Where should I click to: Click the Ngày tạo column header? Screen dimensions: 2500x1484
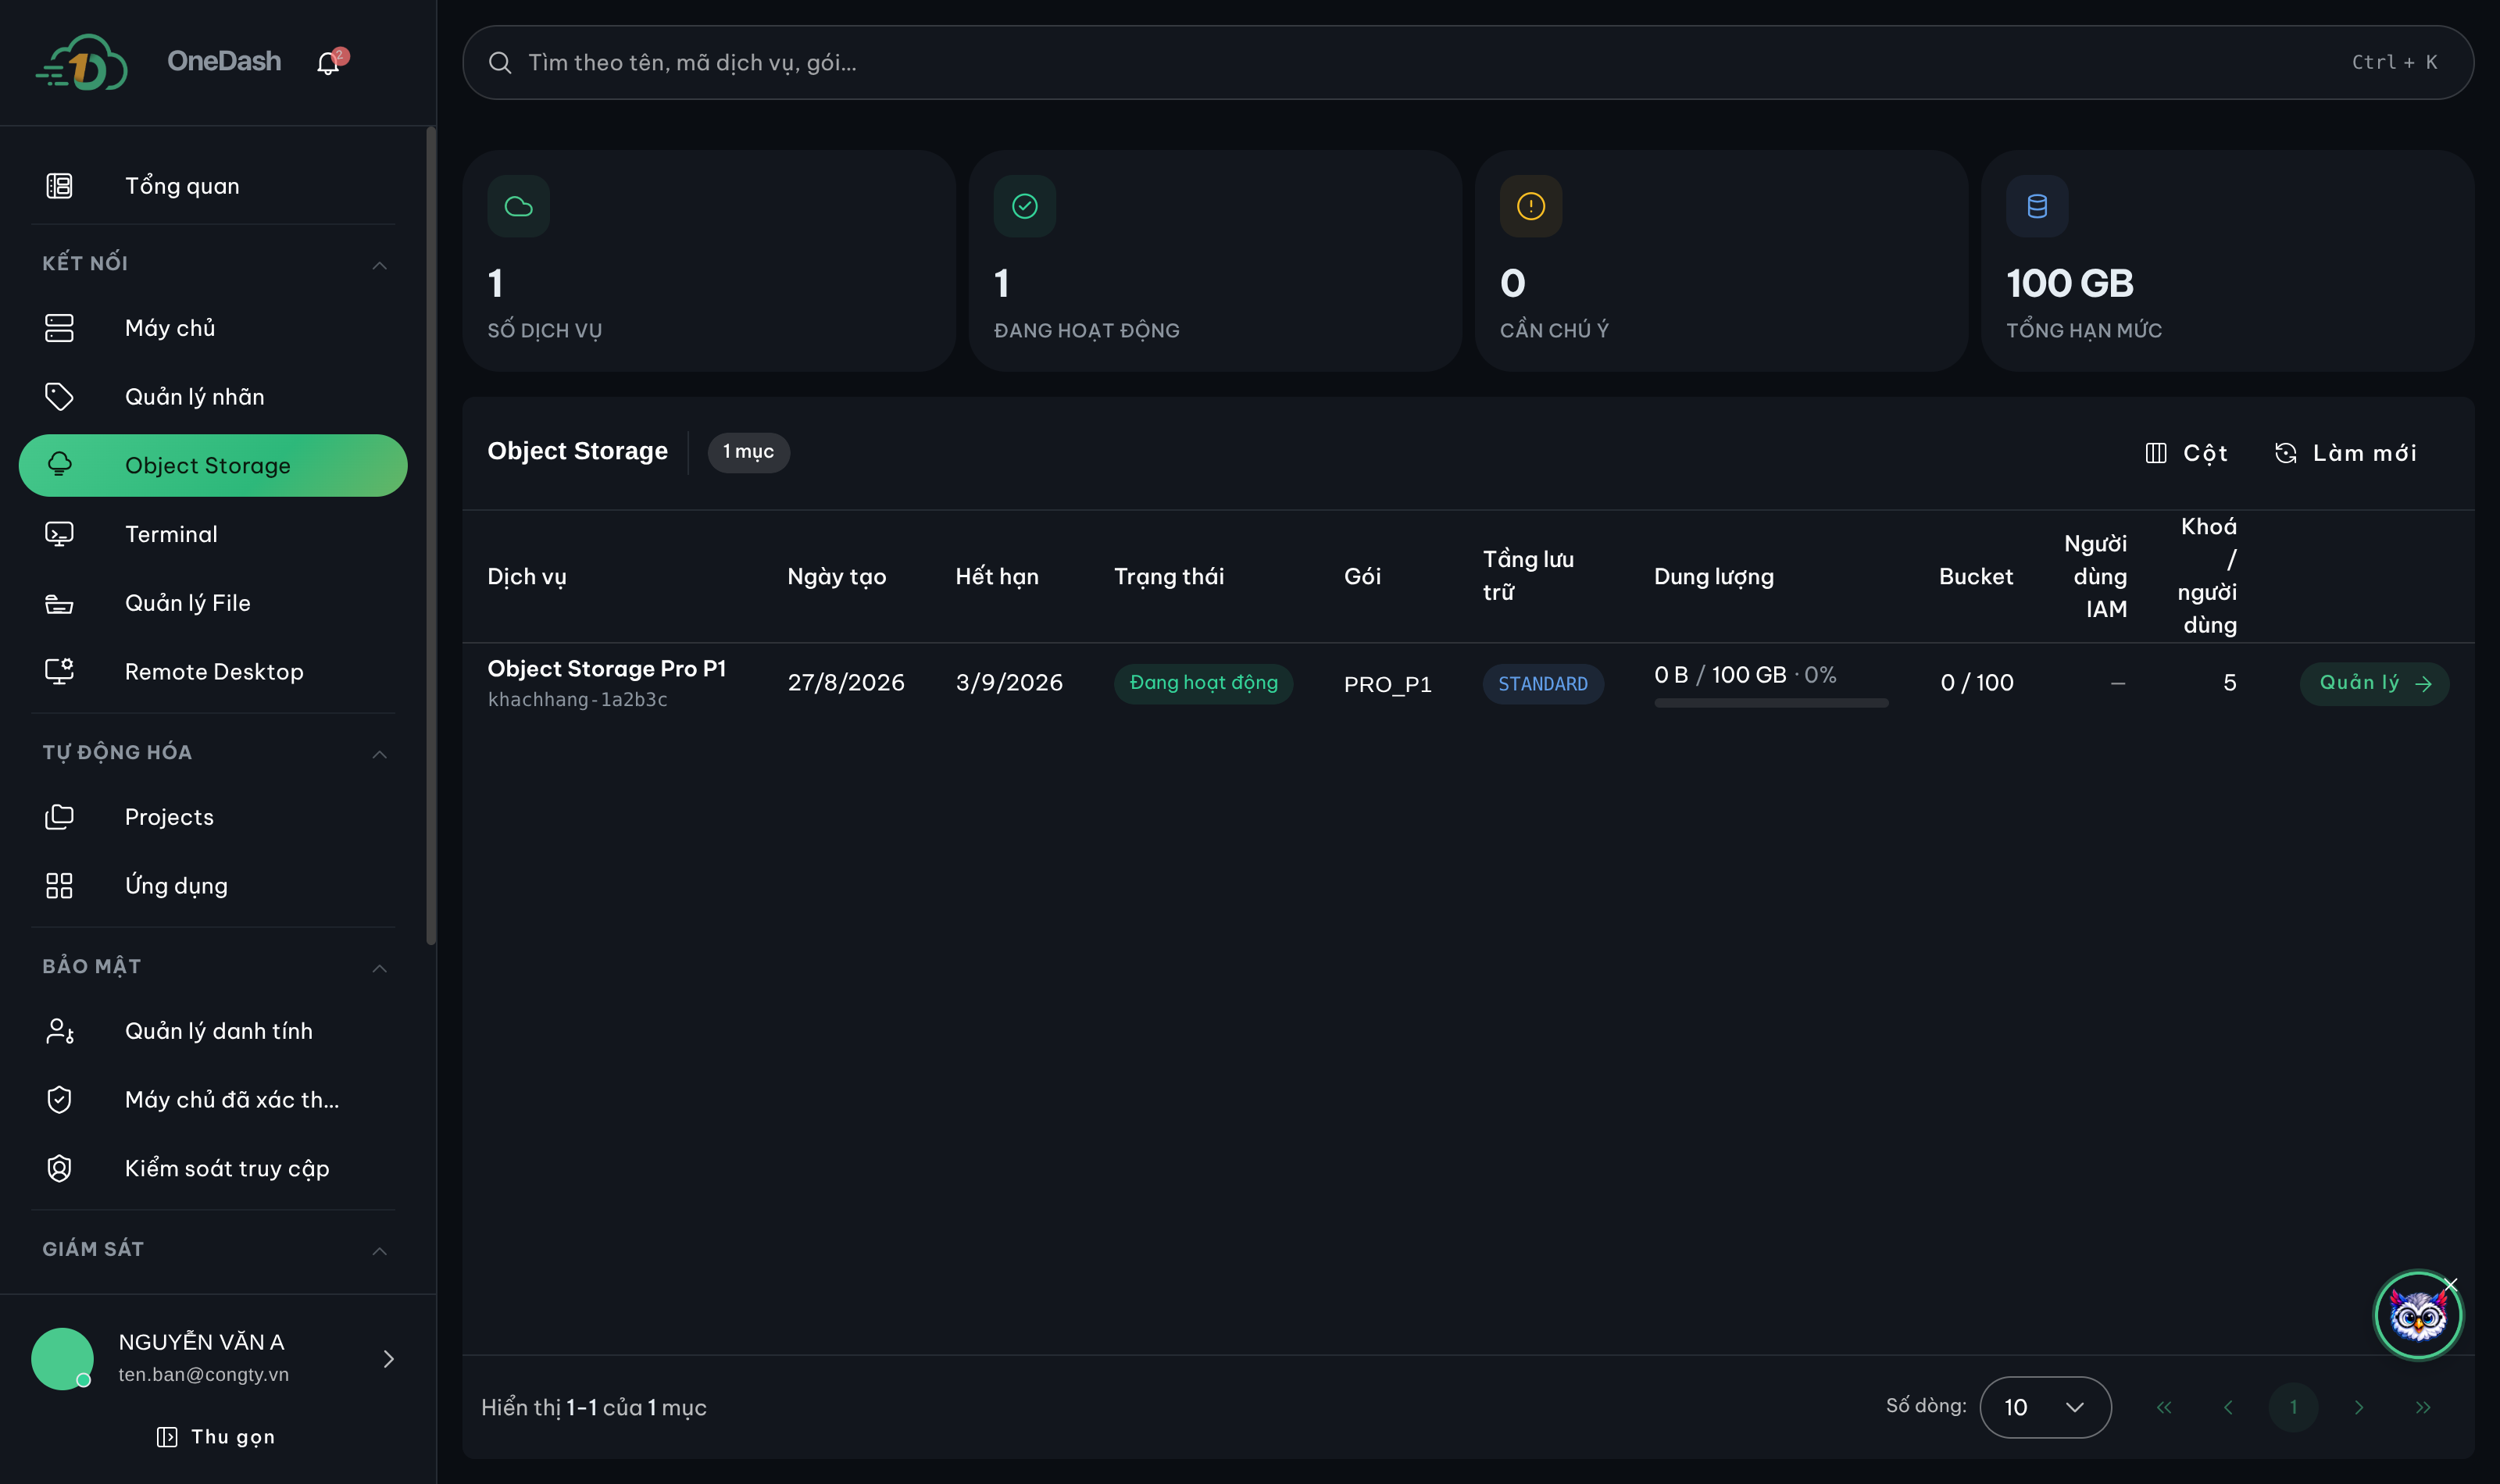pyautogui.click(x=836, y=577)
